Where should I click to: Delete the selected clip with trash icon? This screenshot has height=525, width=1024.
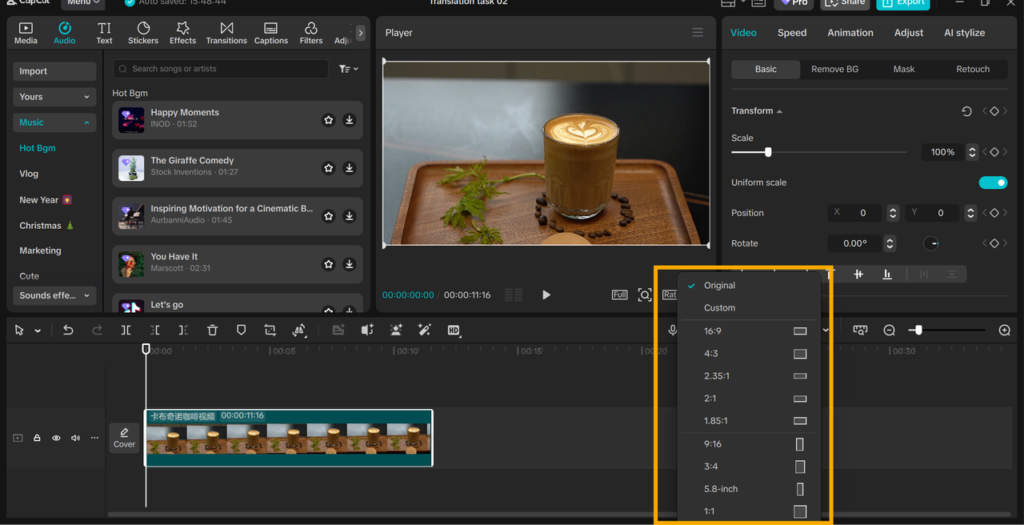point(213,330)
